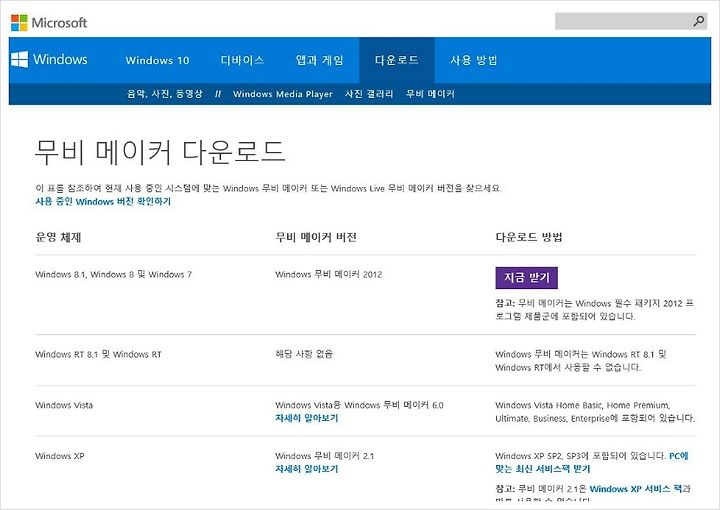
Task: Open the 사용 방법 menu item
Action: click(x=474, y=60)
